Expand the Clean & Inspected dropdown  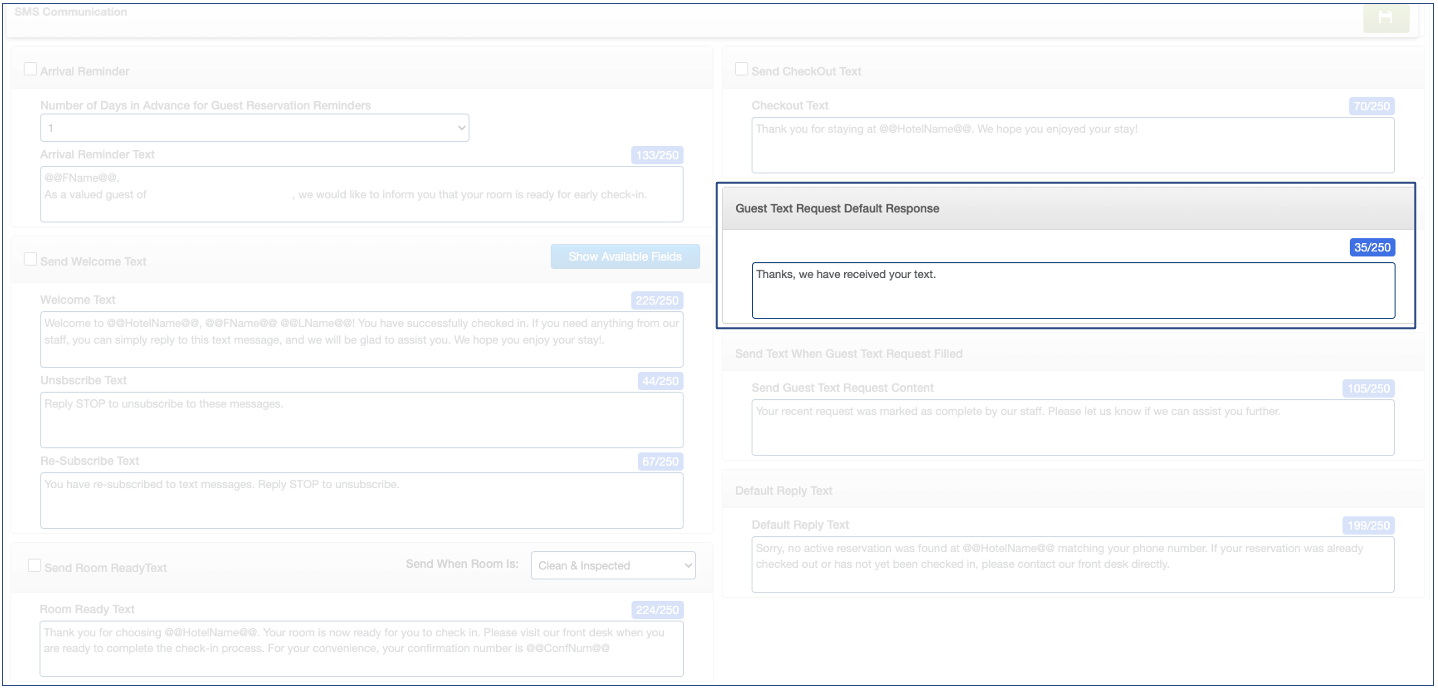pyautogui.click(x=613, y=565)
